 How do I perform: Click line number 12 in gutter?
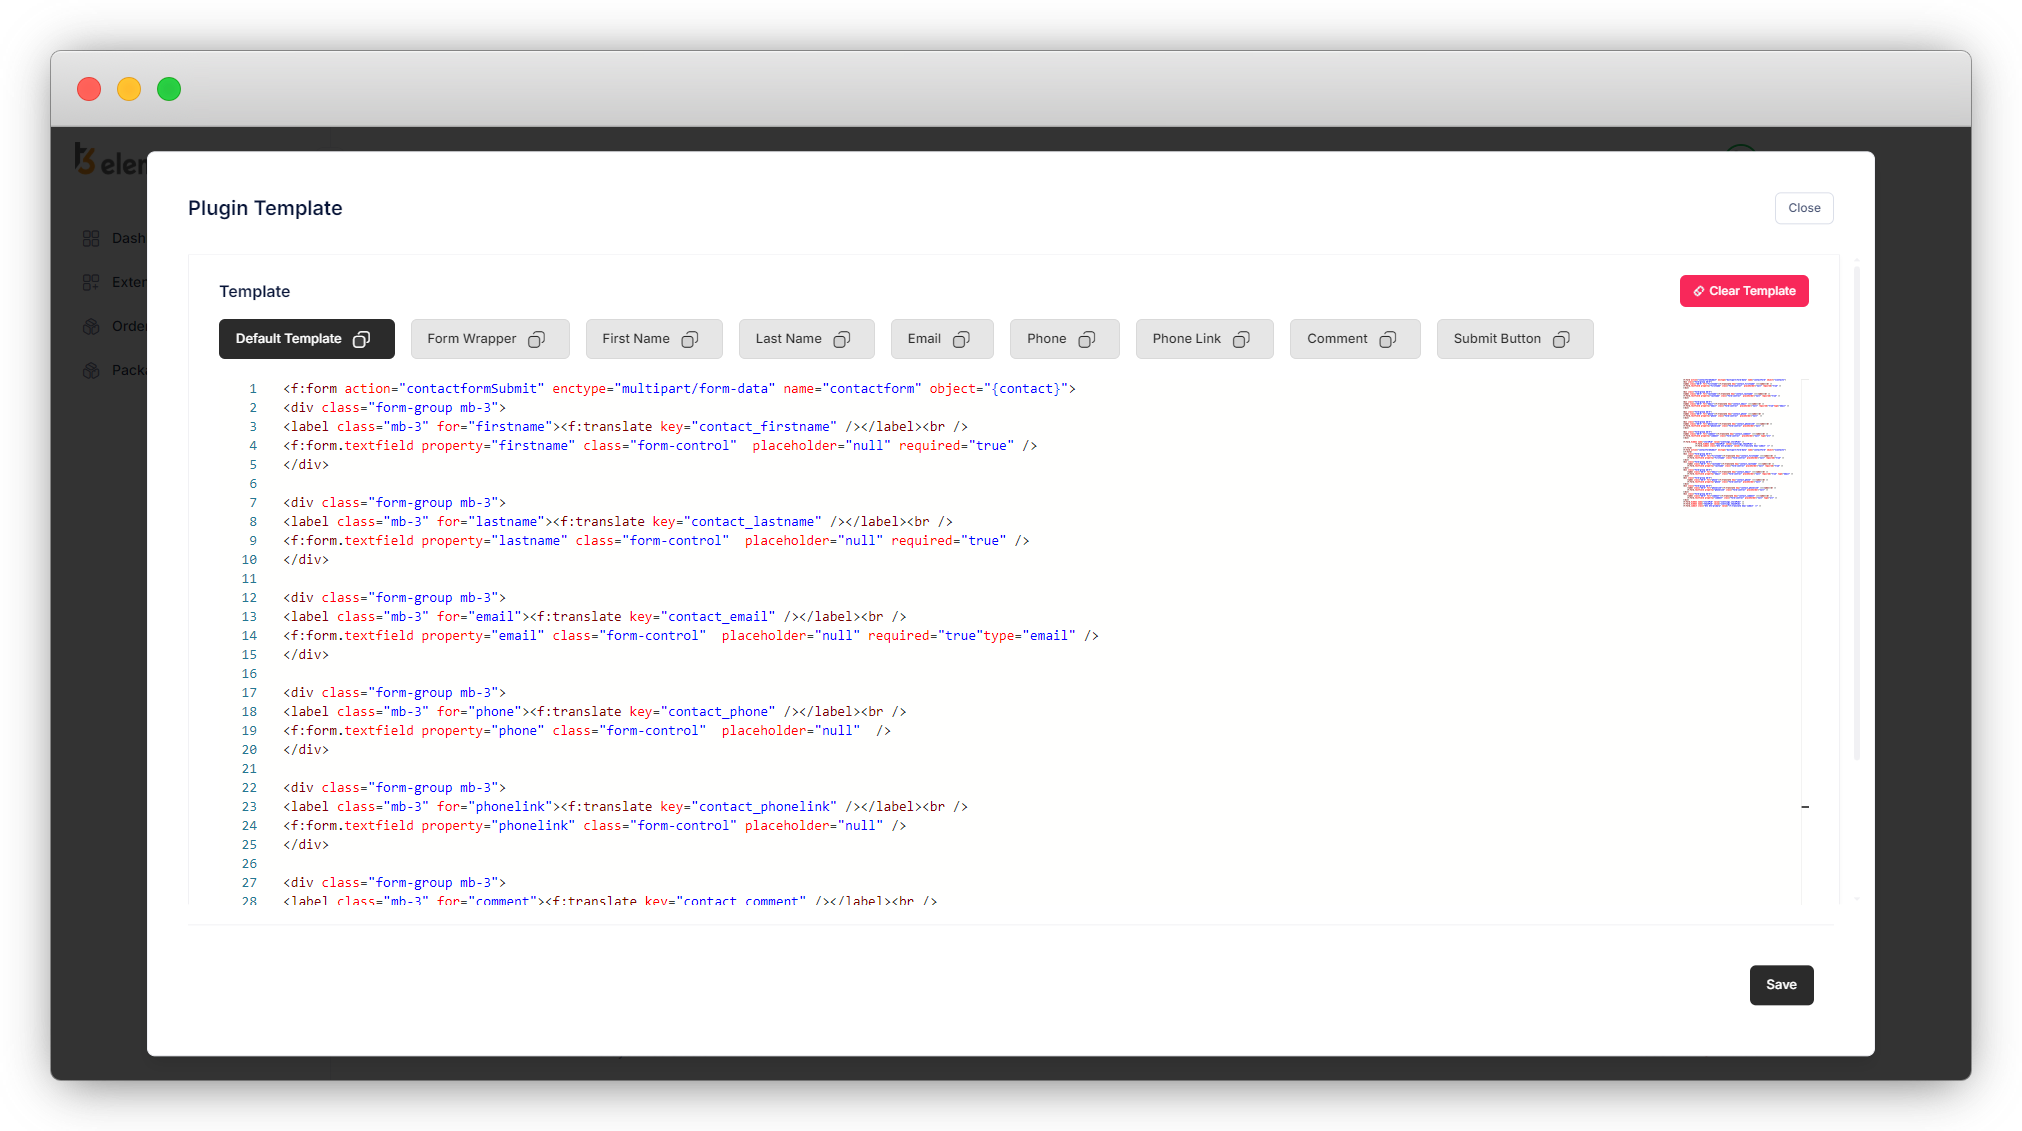[x=249, y=598]
